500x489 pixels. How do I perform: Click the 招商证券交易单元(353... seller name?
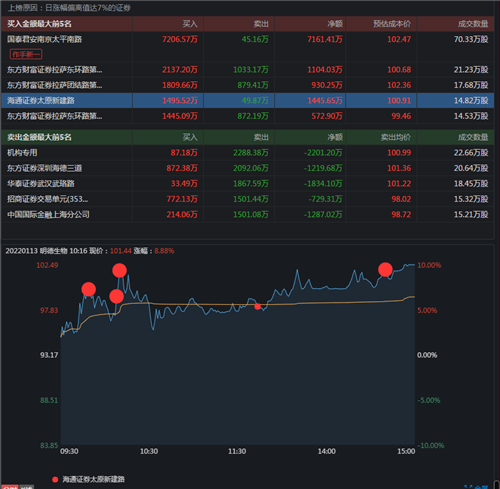[48, 199]
